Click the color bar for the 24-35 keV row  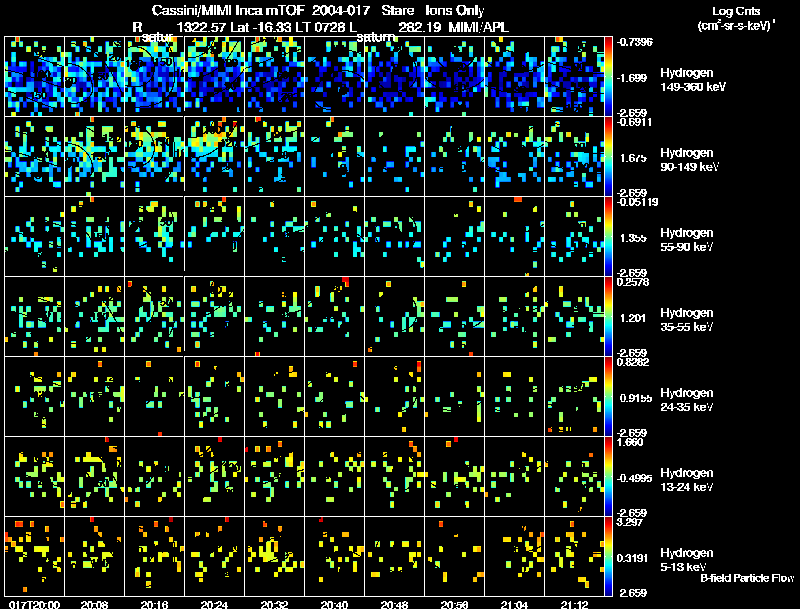click(x=608, y=396)
